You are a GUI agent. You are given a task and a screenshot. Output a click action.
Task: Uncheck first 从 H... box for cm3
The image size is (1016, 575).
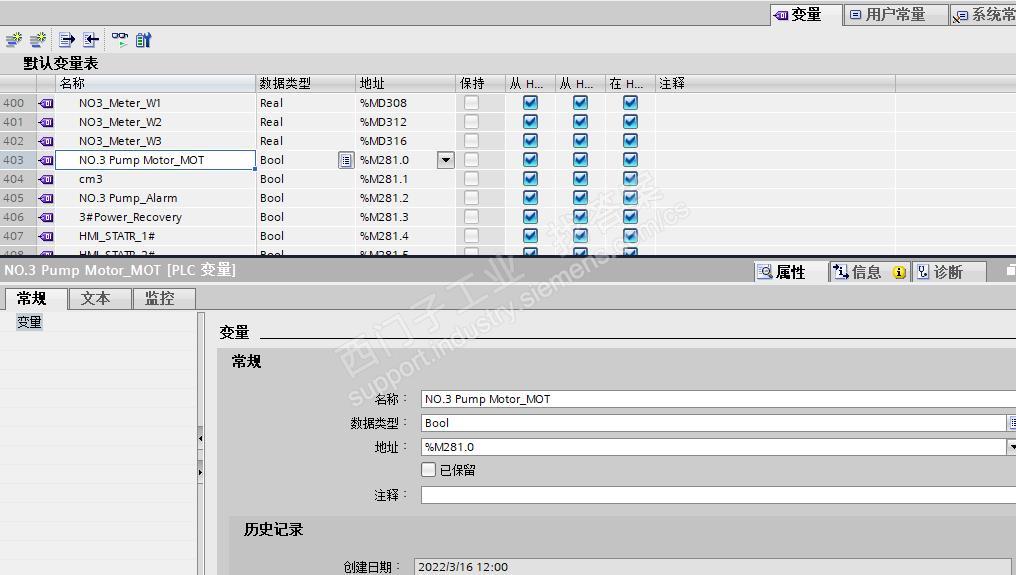[530, 179]
